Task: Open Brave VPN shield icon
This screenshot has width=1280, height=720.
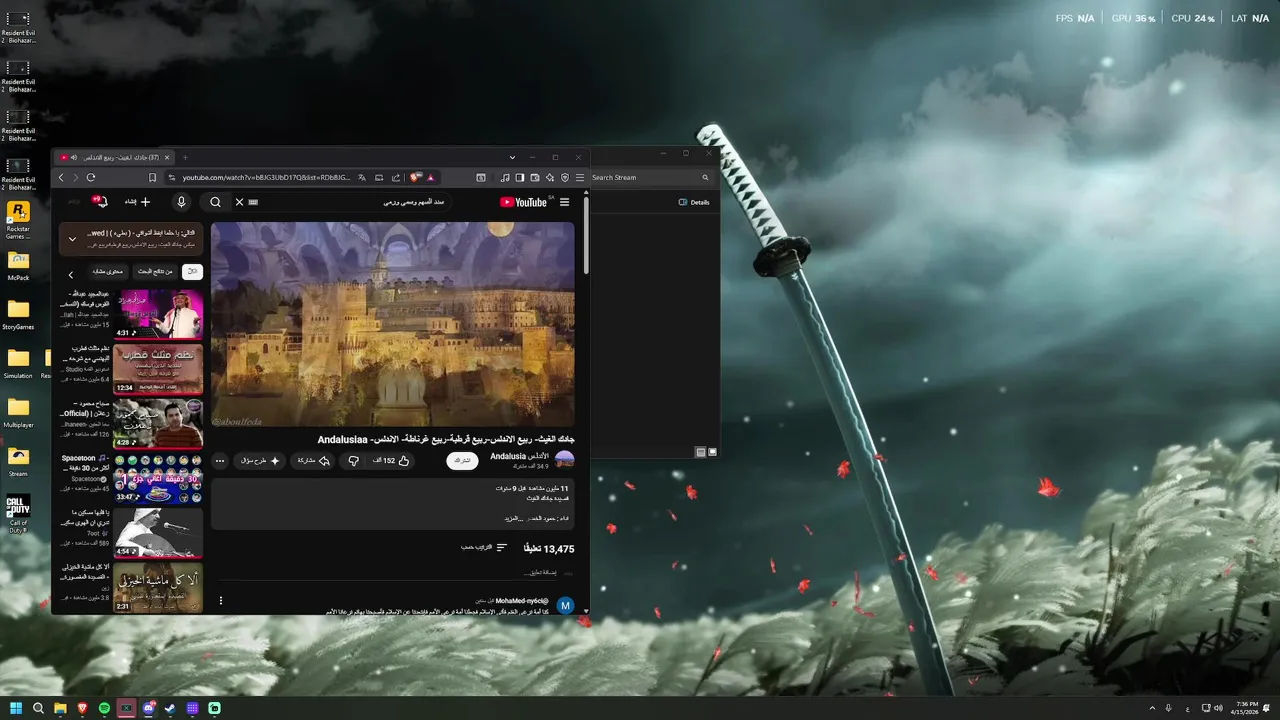Action: coord(565,177)
